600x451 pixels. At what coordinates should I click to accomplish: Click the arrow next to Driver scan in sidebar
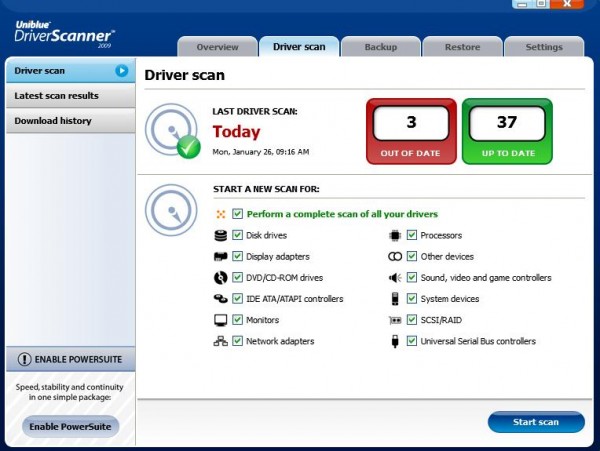click(x=121, y=71)
